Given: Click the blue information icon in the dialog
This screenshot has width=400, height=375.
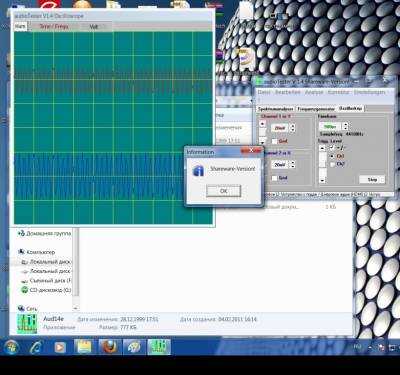Looking at the screenshot, I should pos(198,171).
